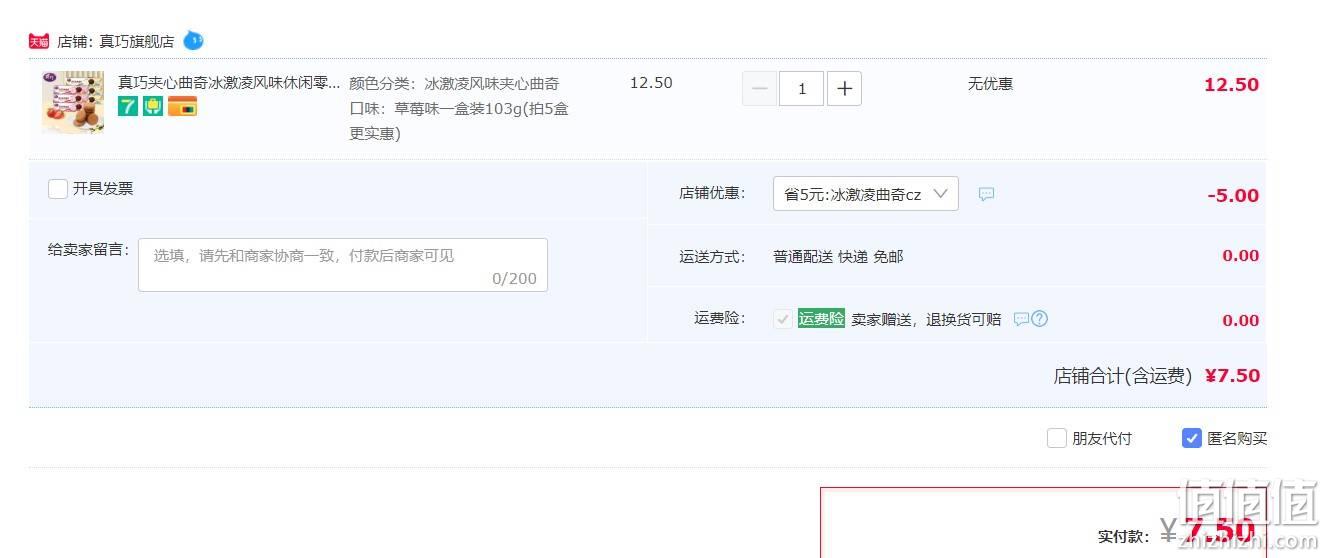1327x558 pixels.
Task: Click the 给卖家留言 seller message text field
Action: 343,265
